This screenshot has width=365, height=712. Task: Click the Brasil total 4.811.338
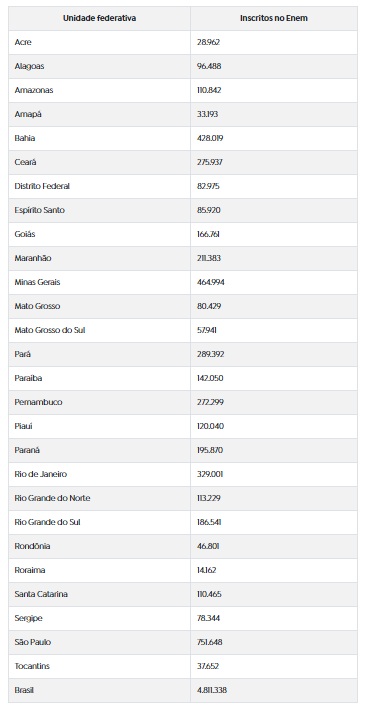pos(212,690)
